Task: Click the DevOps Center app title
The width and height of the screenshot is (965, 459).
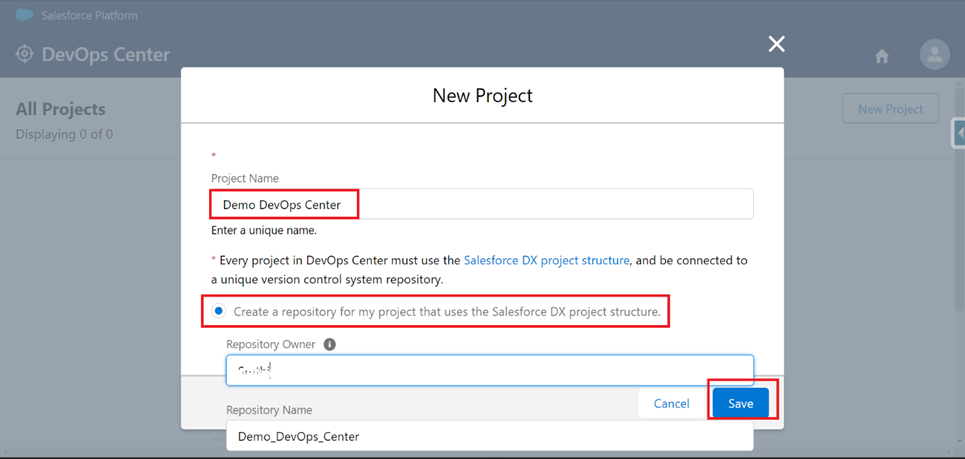Action: click(106, 54)
